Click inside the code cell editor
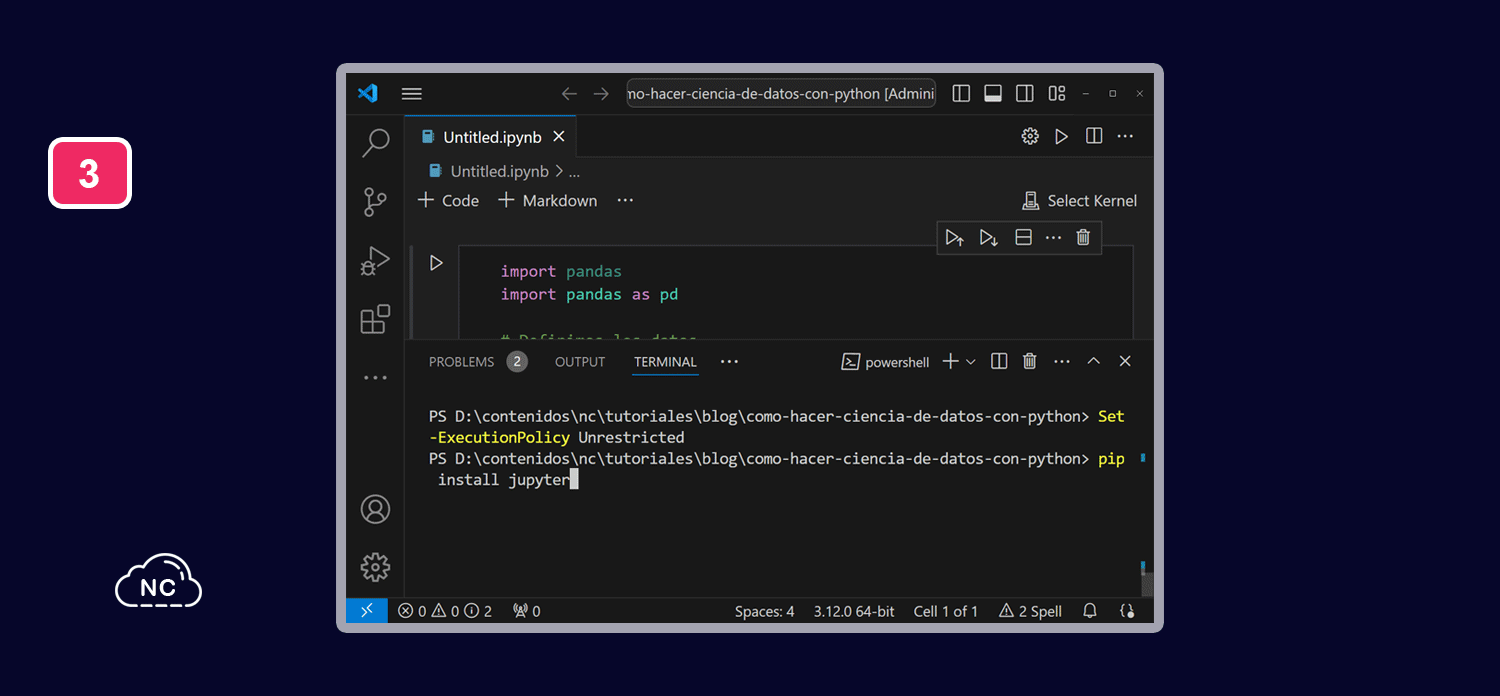Screen dimensions: 1500x696 pyautogui.click(x=795, y=290)
